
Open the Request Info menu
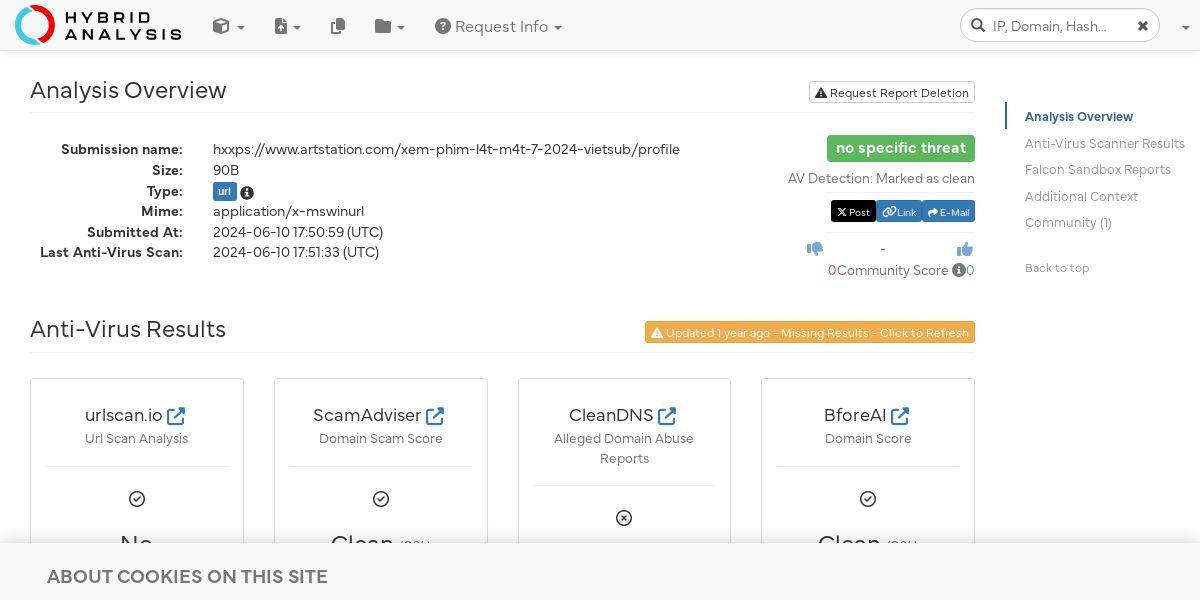click(498, 27)
